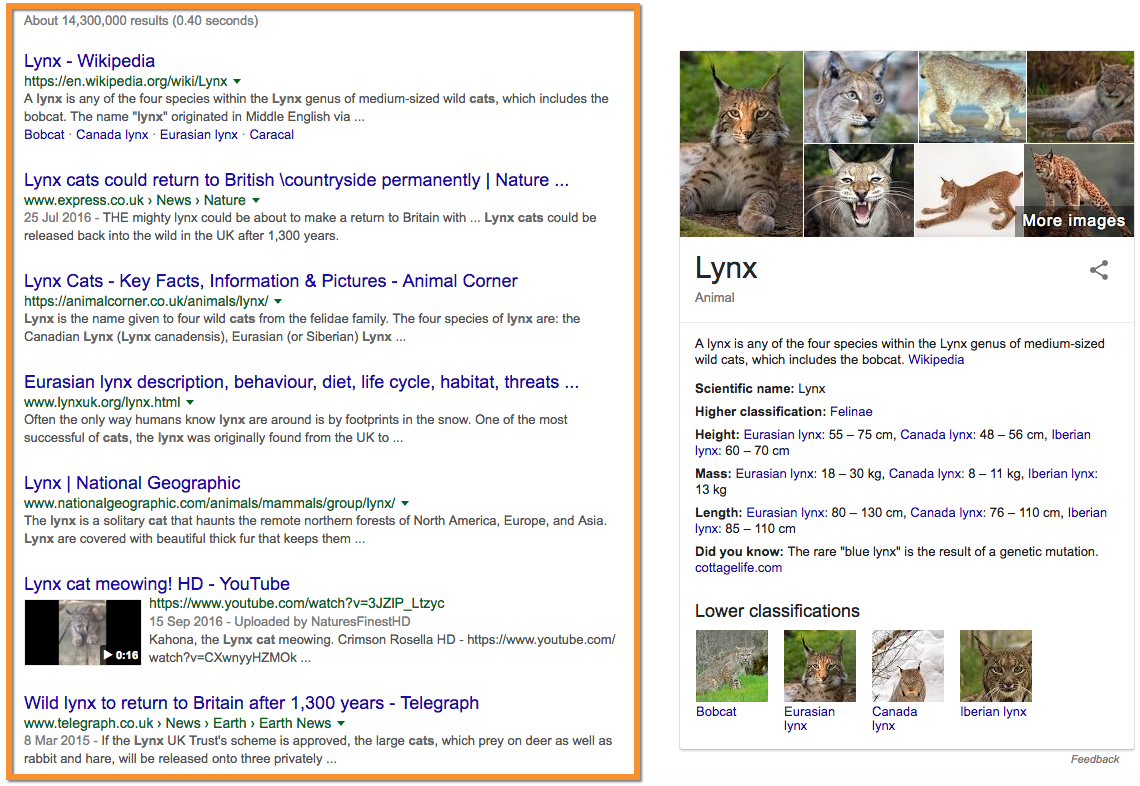This screenshot has height=786, width=1140.
Task: Expand dropdown arrow beside Wikipedia Lynx URL
Action: point(237,81)
